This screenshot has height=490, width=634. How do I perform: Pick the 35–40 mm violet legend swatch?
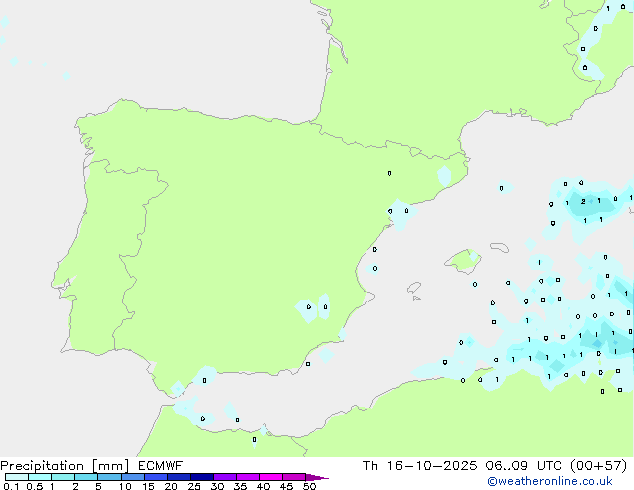click(248, 477)
